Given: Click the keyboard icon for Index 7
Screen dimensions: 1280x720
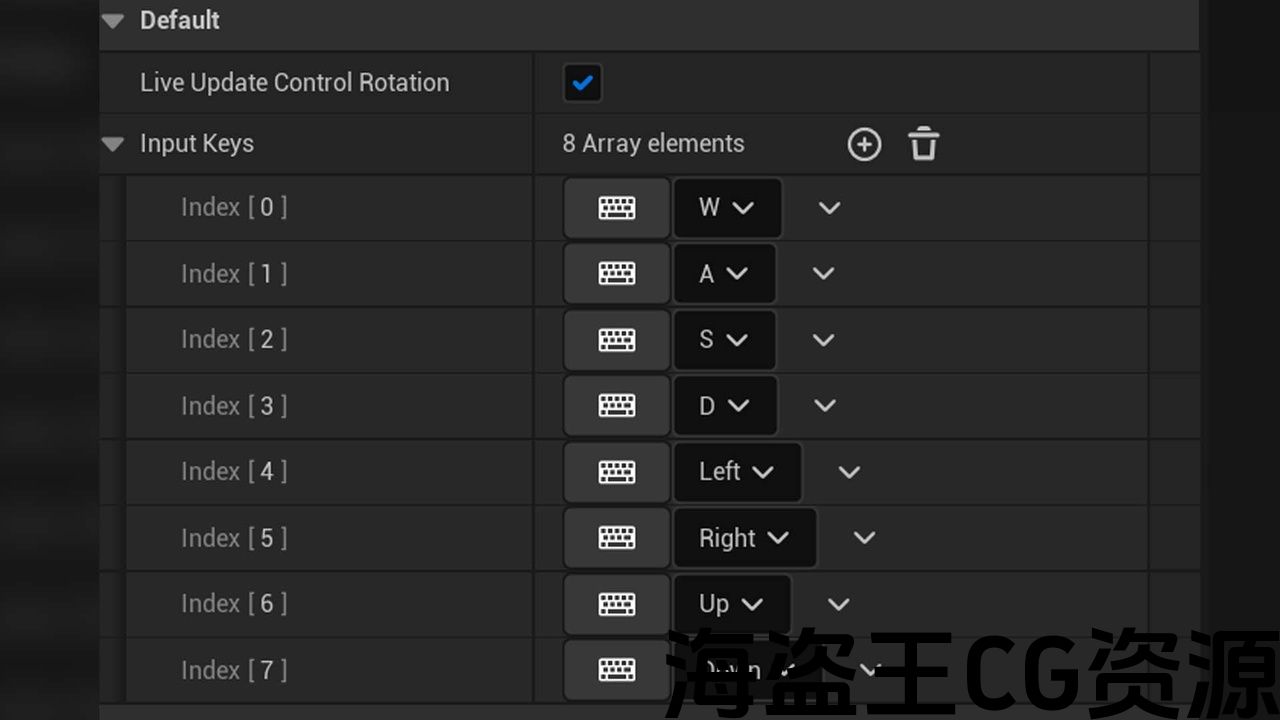Looking at the screenshot, I should [616, 670].
